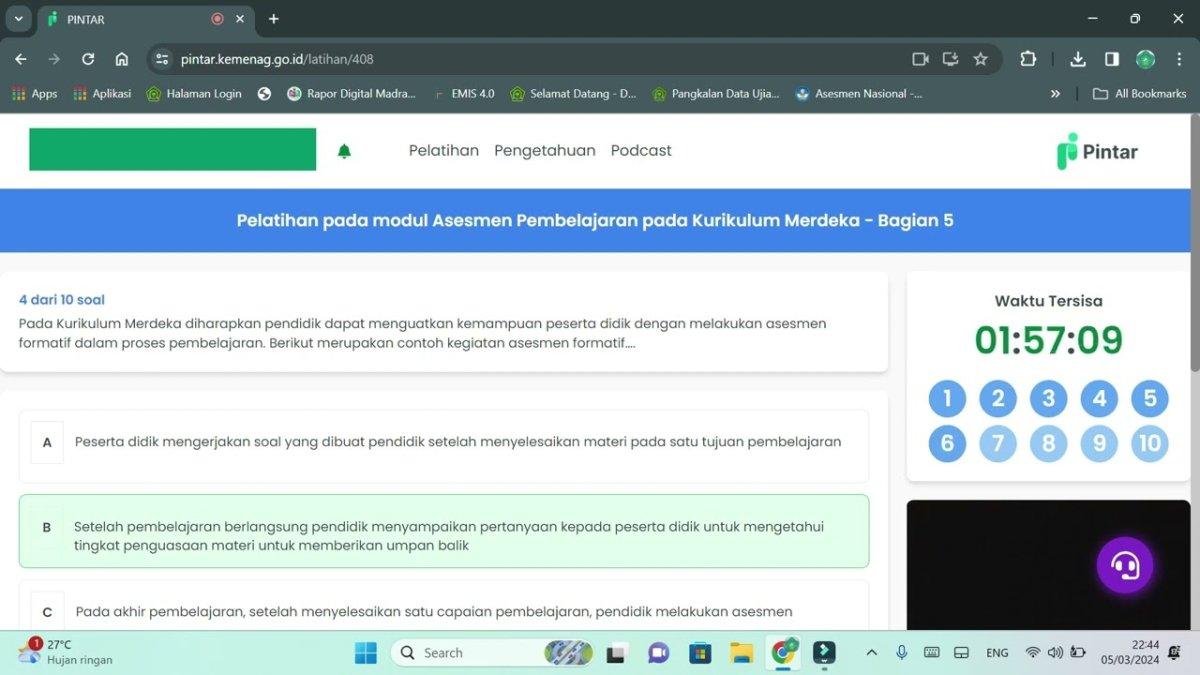Open the volume control slider

(1055, 652)
